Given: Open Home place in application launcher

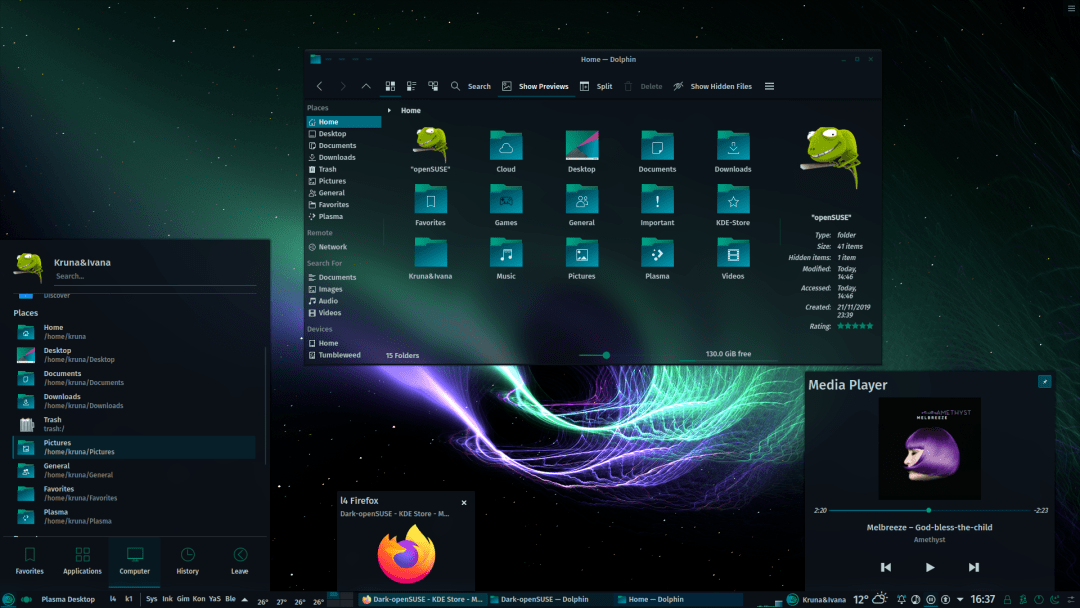Looking at the screenshot, I should [134, 332].
